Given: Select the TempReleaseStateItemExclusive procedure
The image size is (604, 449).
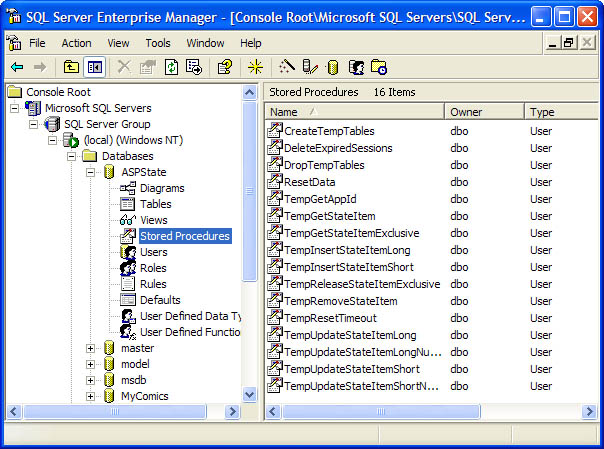Looking at the screenshot, I should pyautogui.click(x=362, y=284).
